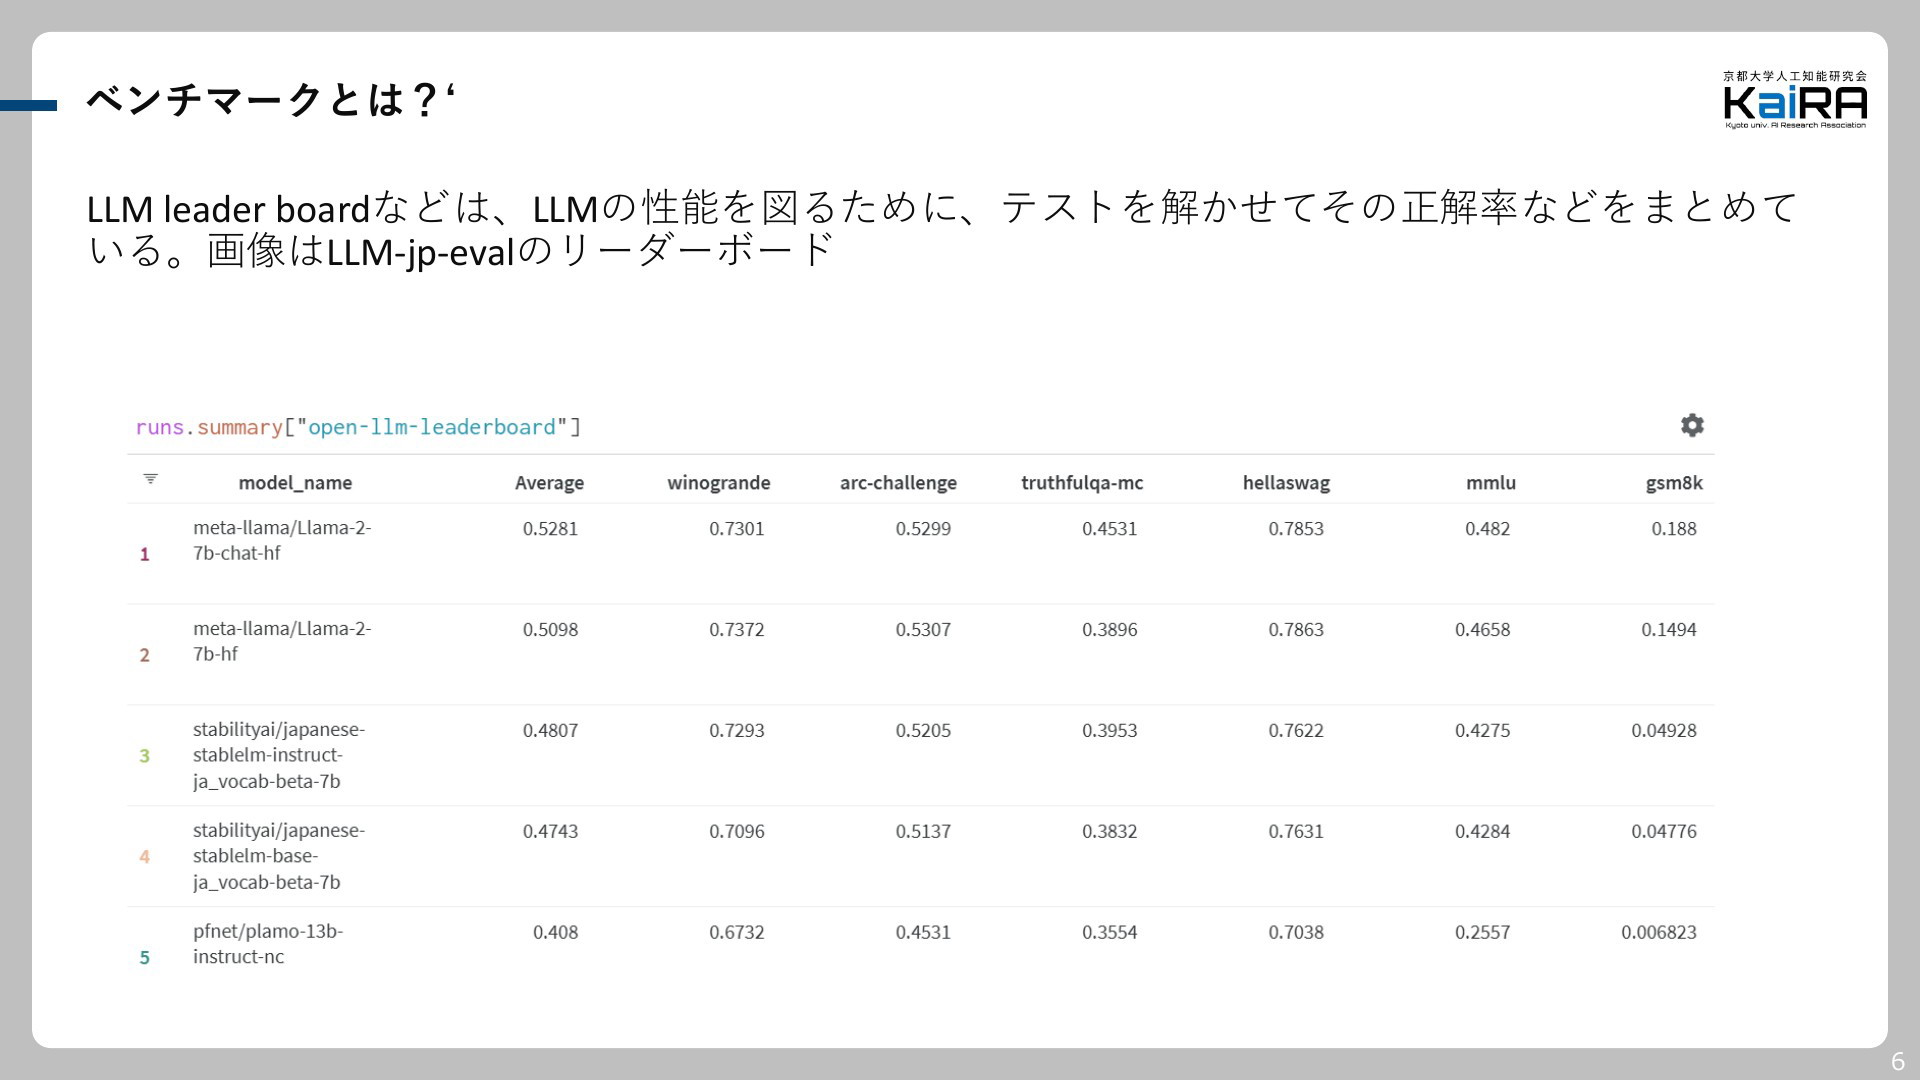Click row index number 5
The width and height of the screenshot is (1920, 1080).
click(145, 958)
